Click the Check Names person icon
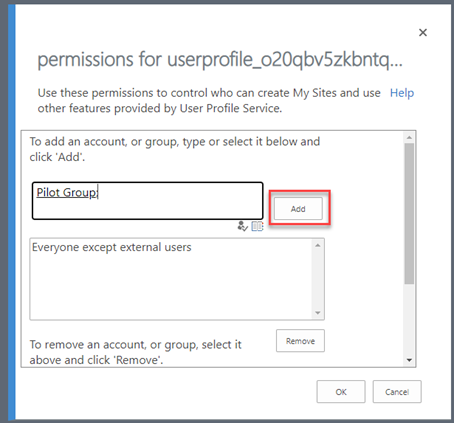The image size is (454, 423). (242, 226)
